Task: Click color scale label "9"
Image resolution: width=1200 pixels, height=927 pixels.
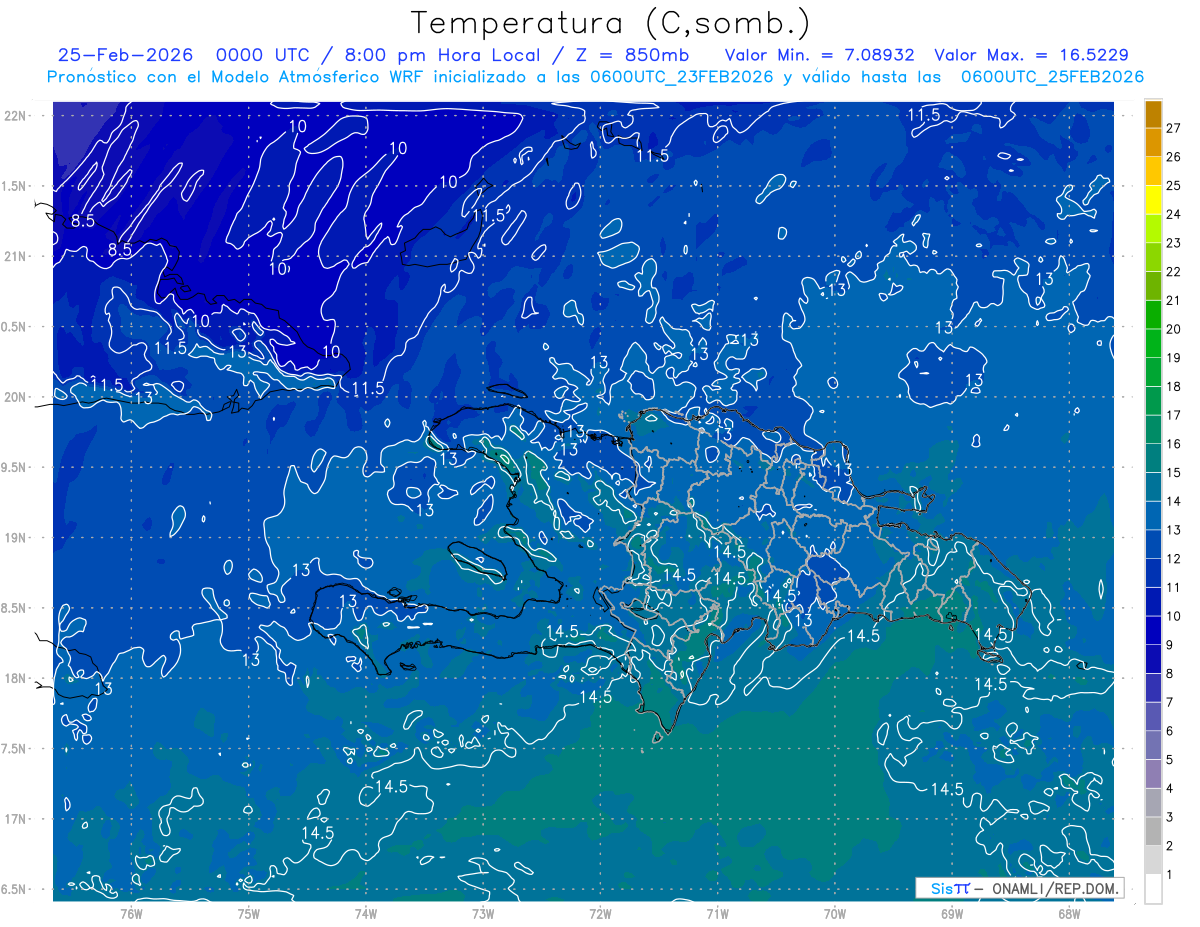Action: 1169,645
